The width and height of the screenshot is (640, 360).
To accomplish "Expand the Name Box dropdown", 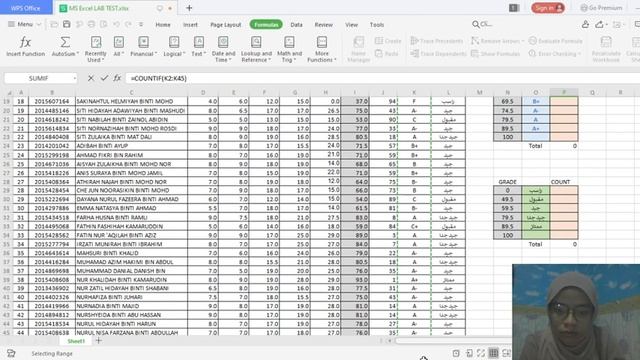I will coord(74,78).
